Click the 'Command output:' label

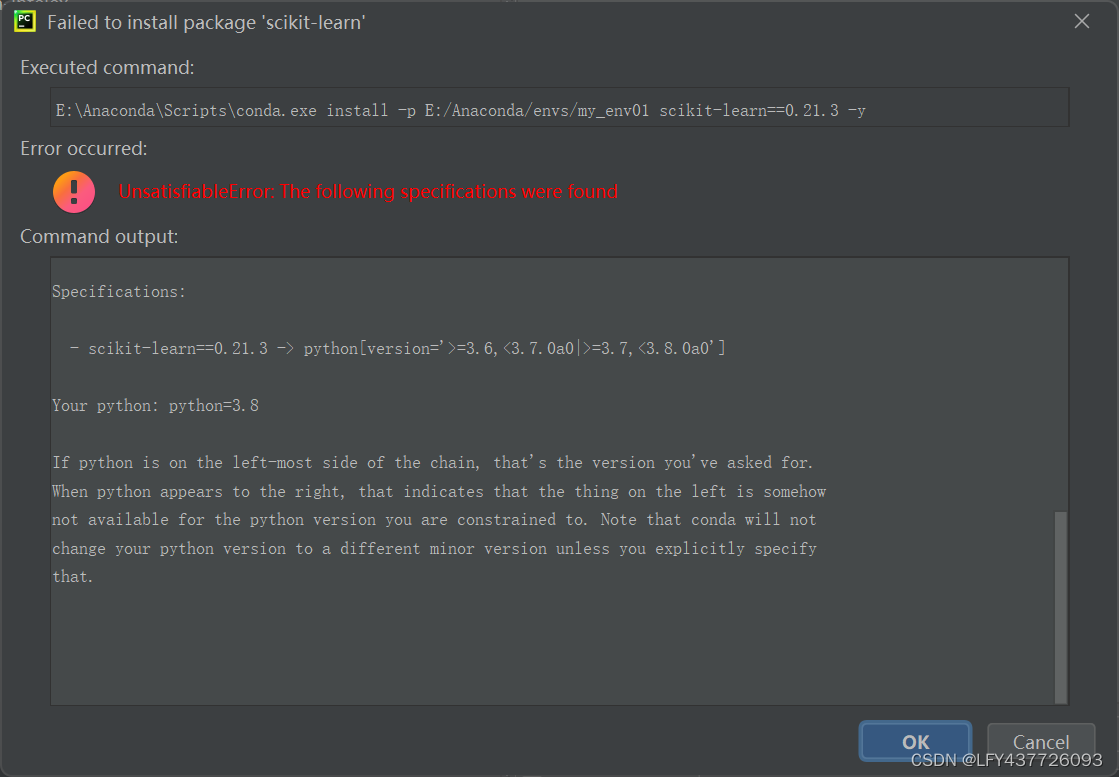point(99,237)
